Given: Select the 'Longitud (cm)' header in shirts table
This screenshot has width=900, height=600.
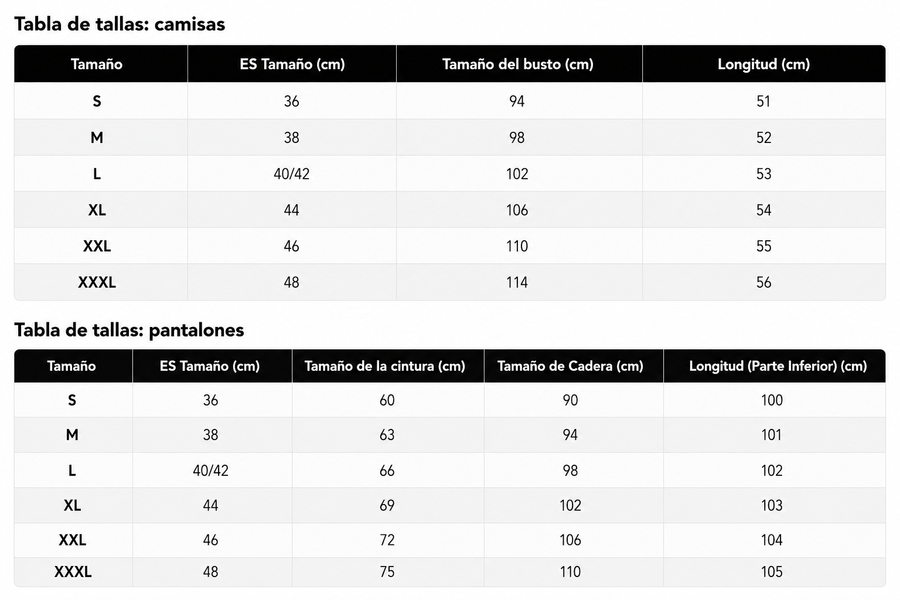Looking at the screenshot, I should [763, 64].
